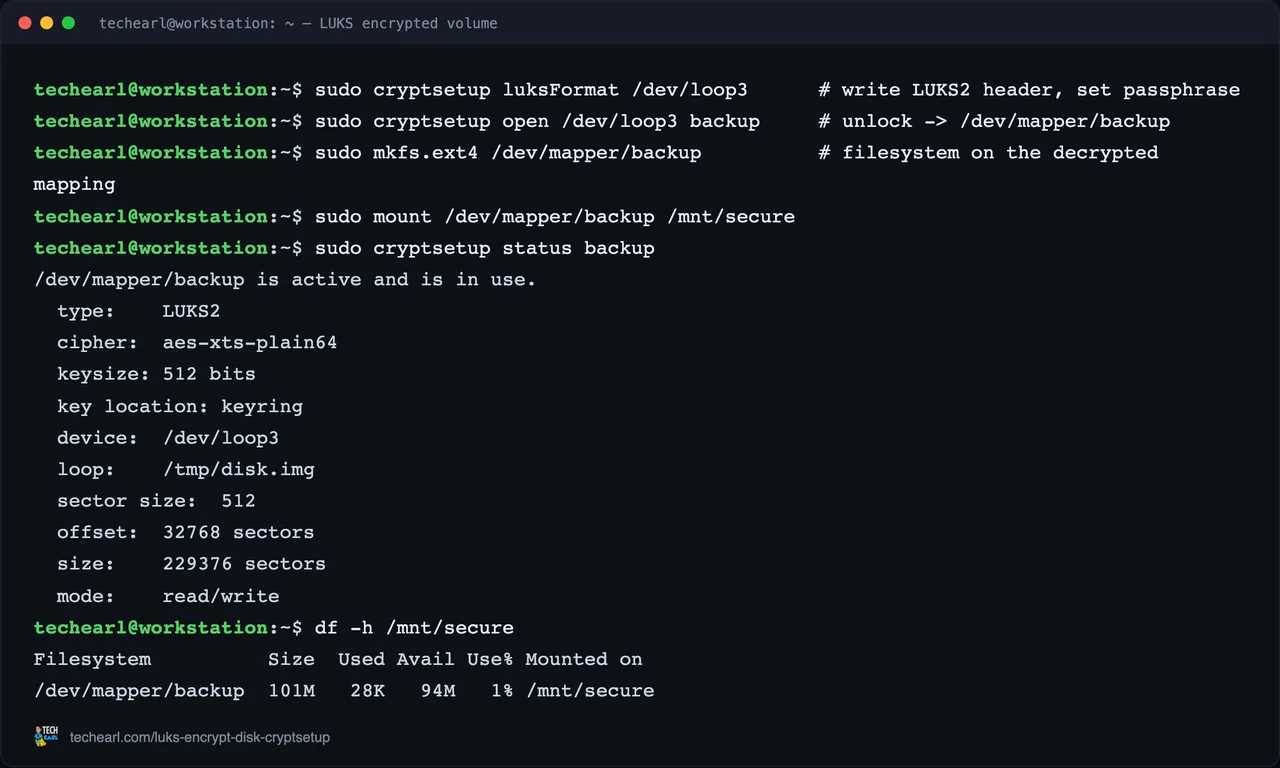Click the available value '94M'
This screenshot has width=1280, height=768.
(437, 691)
